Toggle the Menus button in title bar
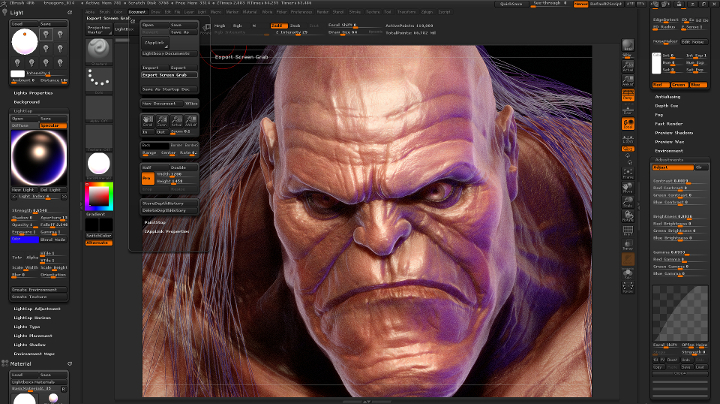 581,4
